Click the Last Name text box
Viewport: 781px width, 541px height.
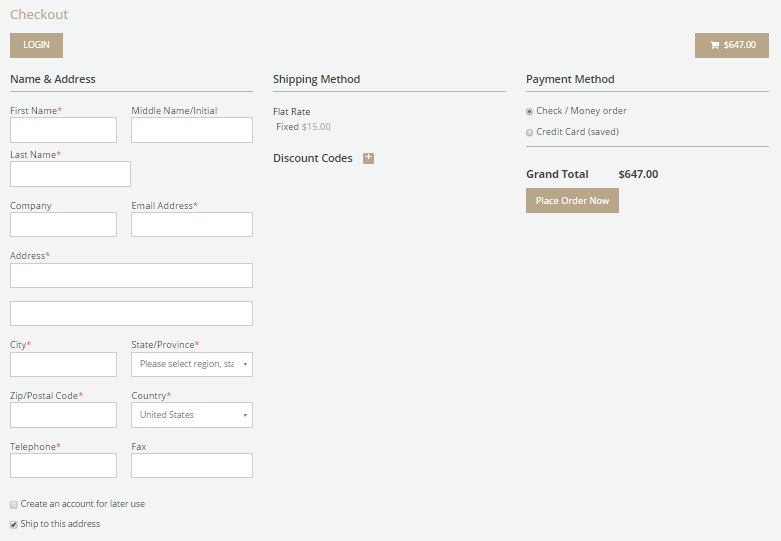pos(70,174)
